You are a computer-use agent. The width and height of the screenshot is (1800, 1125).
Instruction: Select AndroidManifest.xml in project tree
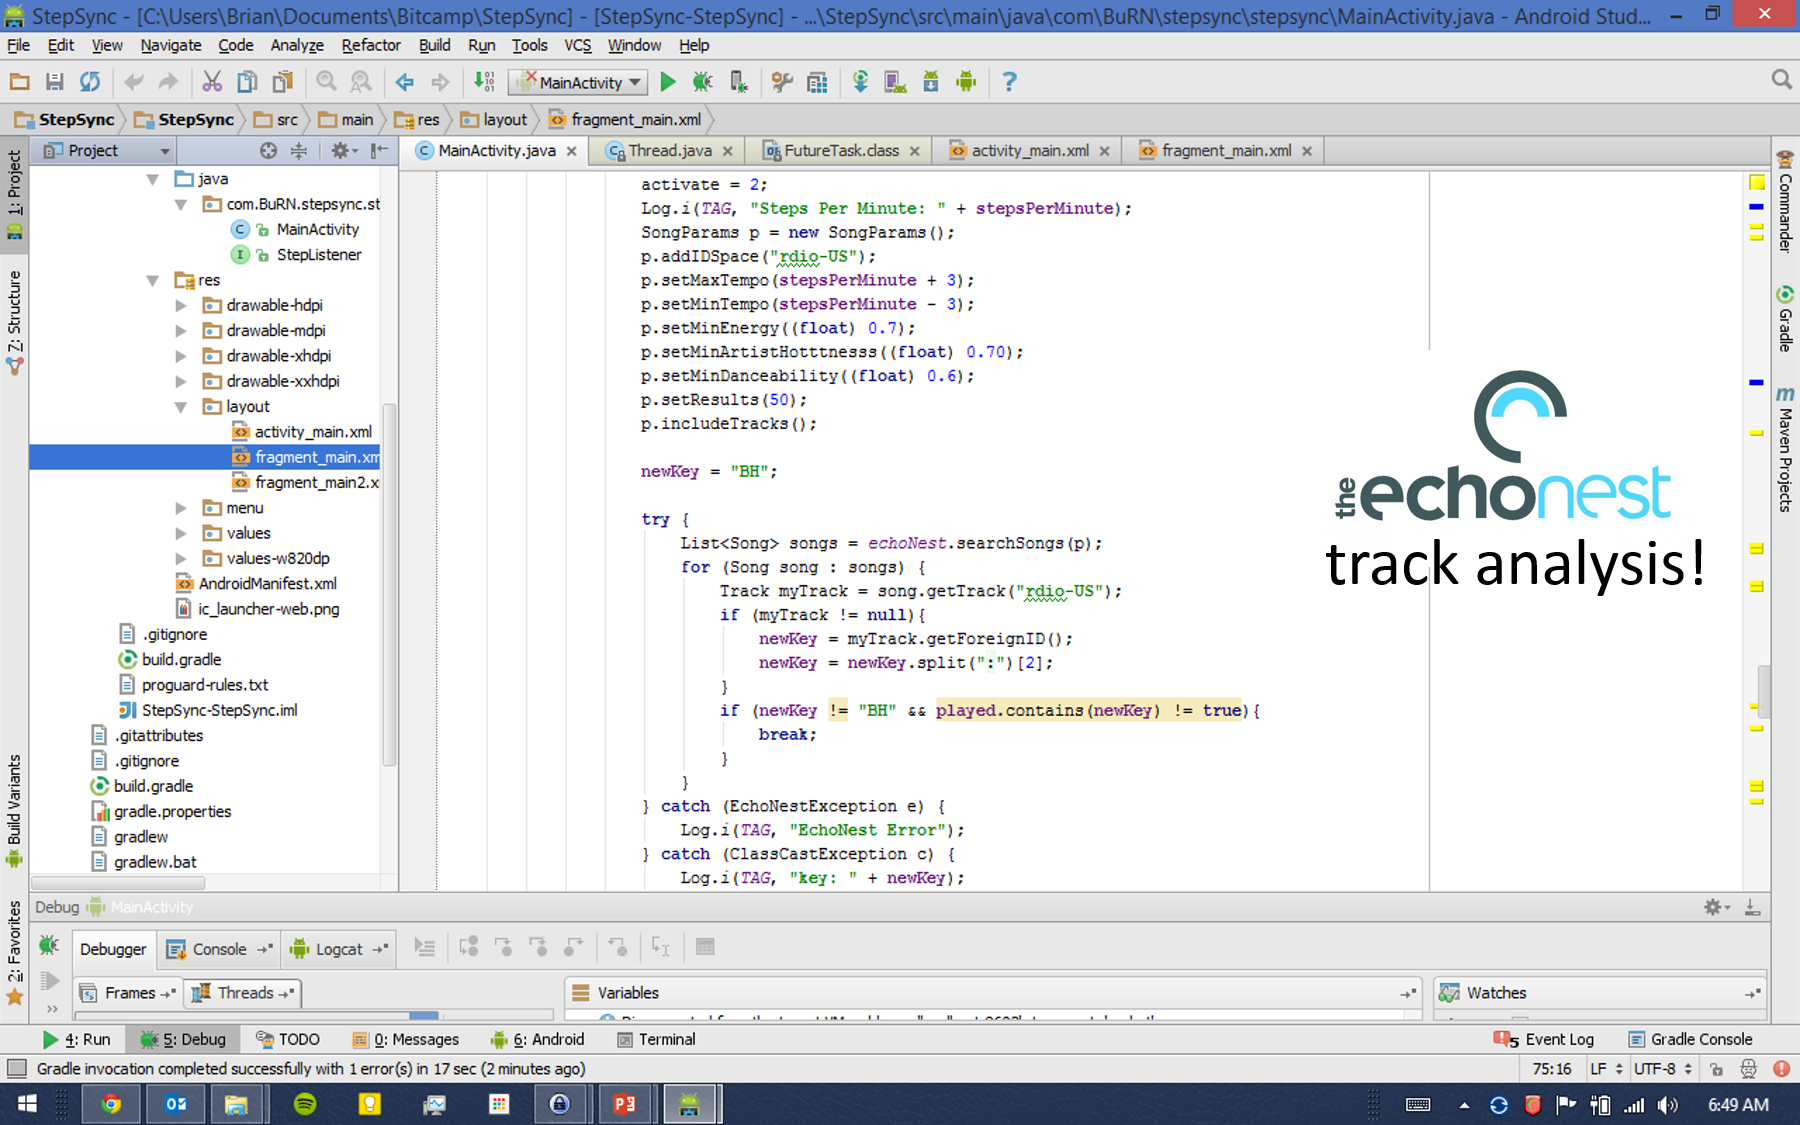267,584
